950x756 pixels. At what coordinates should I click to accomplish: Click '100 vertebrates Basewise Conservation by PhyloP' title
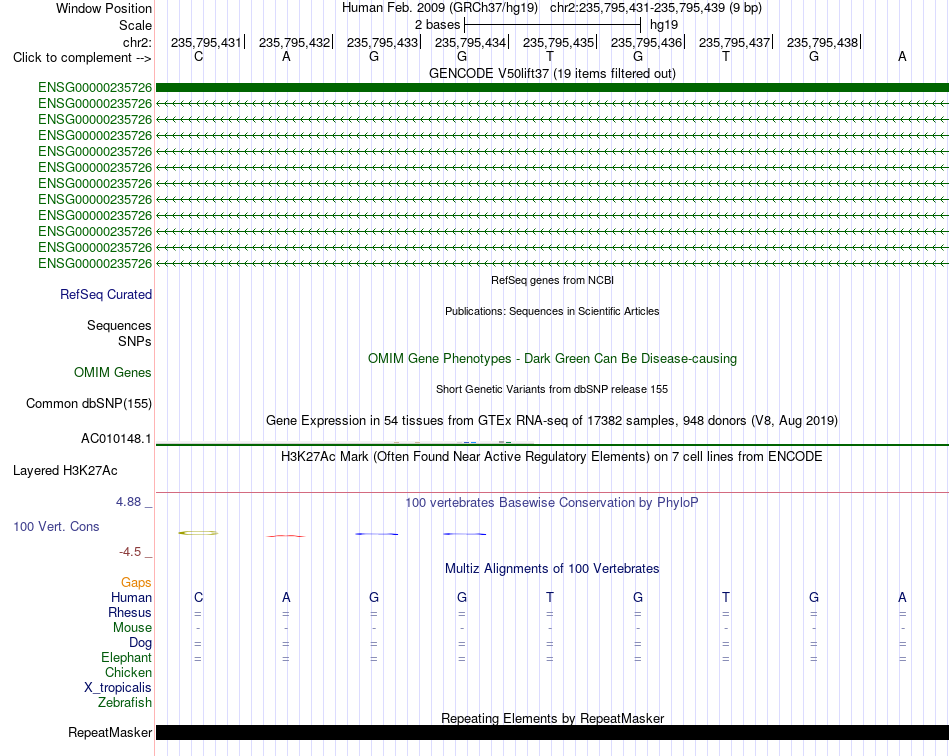552,503
